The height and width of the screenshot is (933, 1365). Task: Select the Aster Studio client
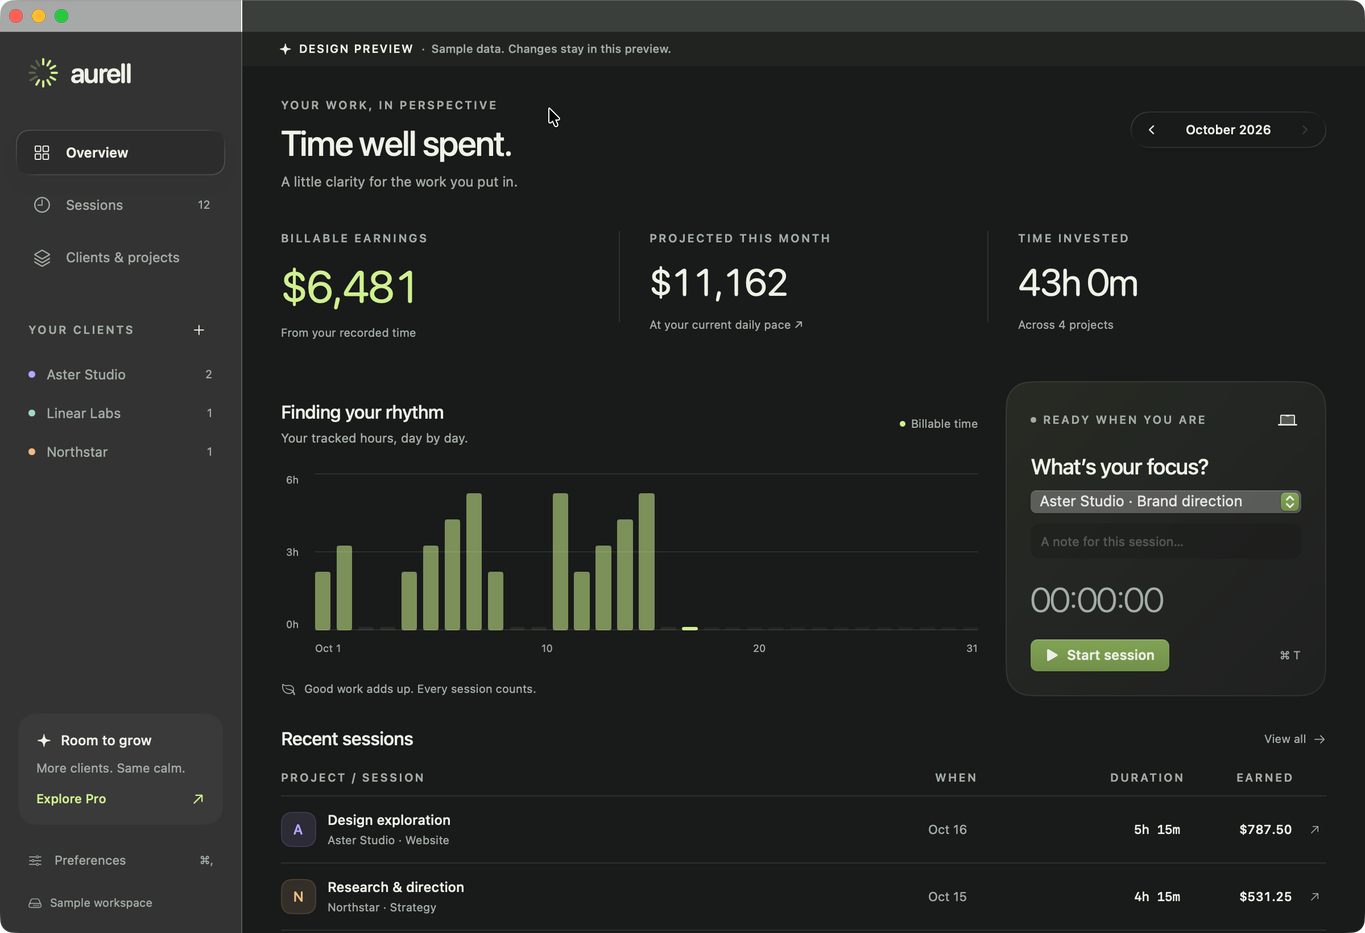click(x=120, y=374)
